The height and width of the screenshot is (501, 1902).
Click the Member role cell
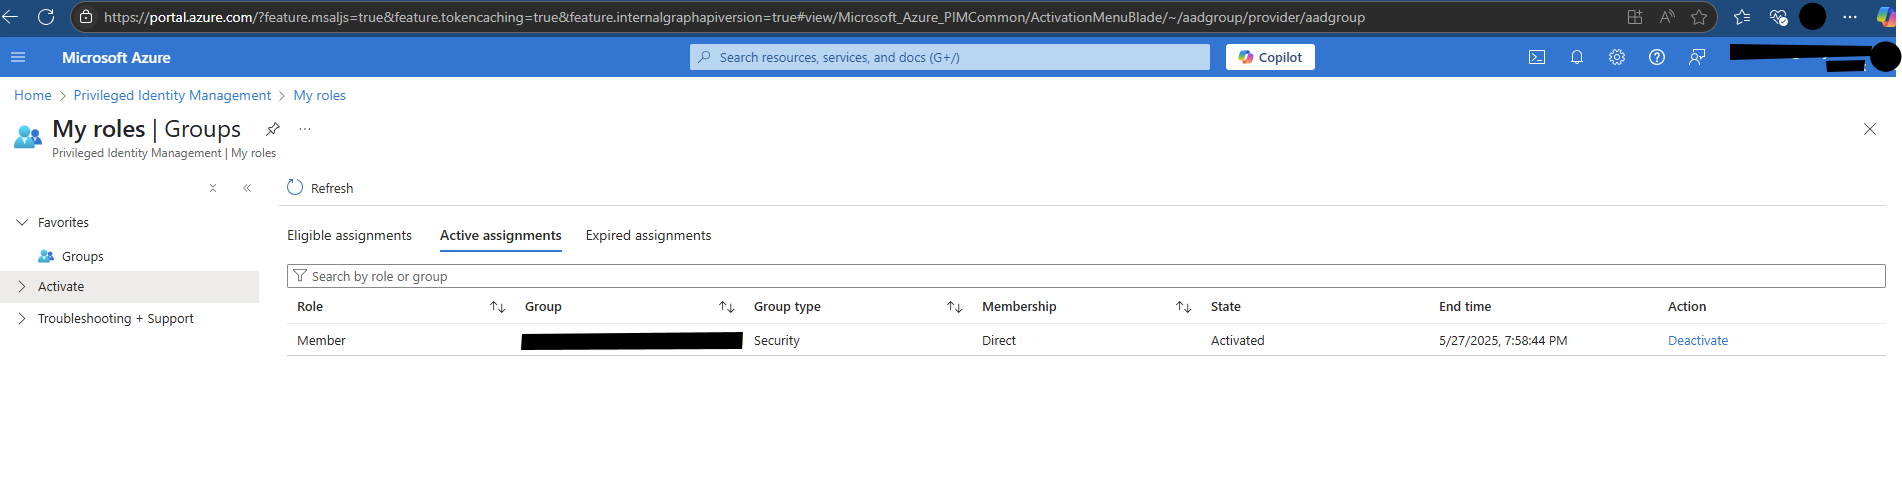coord(321,340)
